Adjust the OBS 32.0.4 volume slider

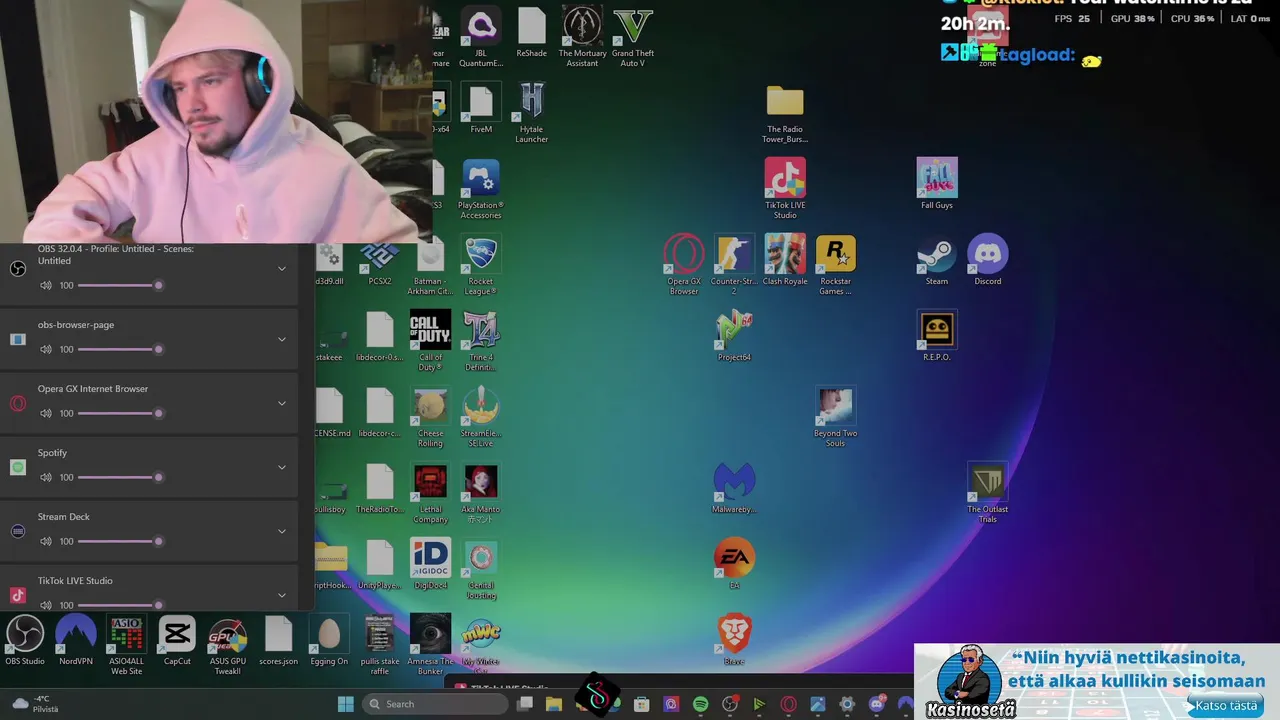120,286
